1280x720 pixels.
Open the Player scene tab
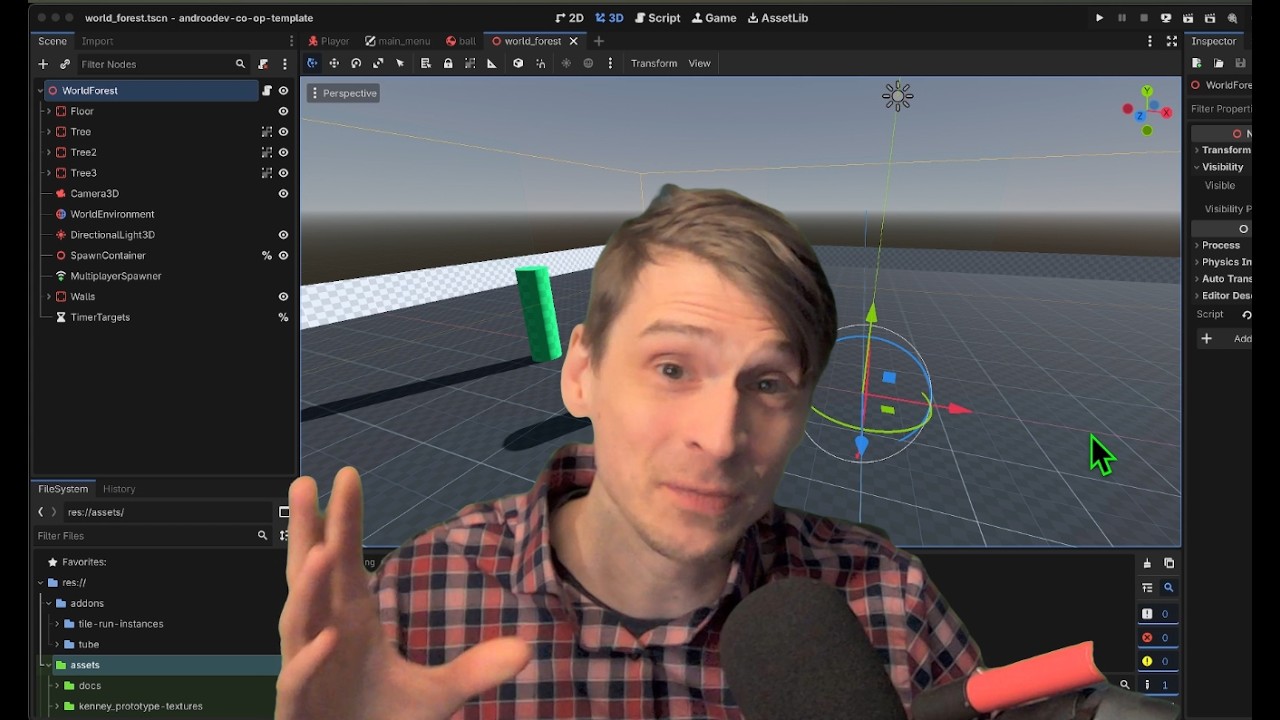pyautogui.click(x=329, y=41)
